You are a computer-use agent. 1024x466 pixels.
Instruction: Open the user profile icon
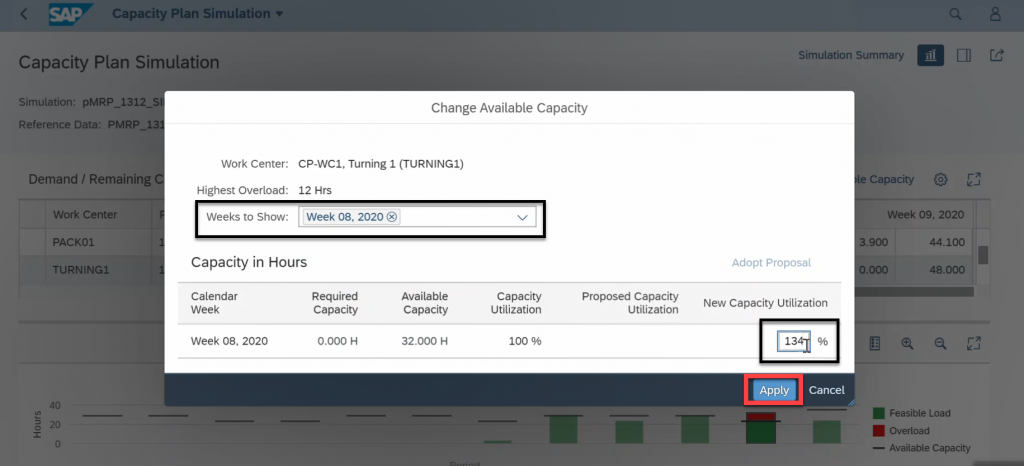click(995, 14)
